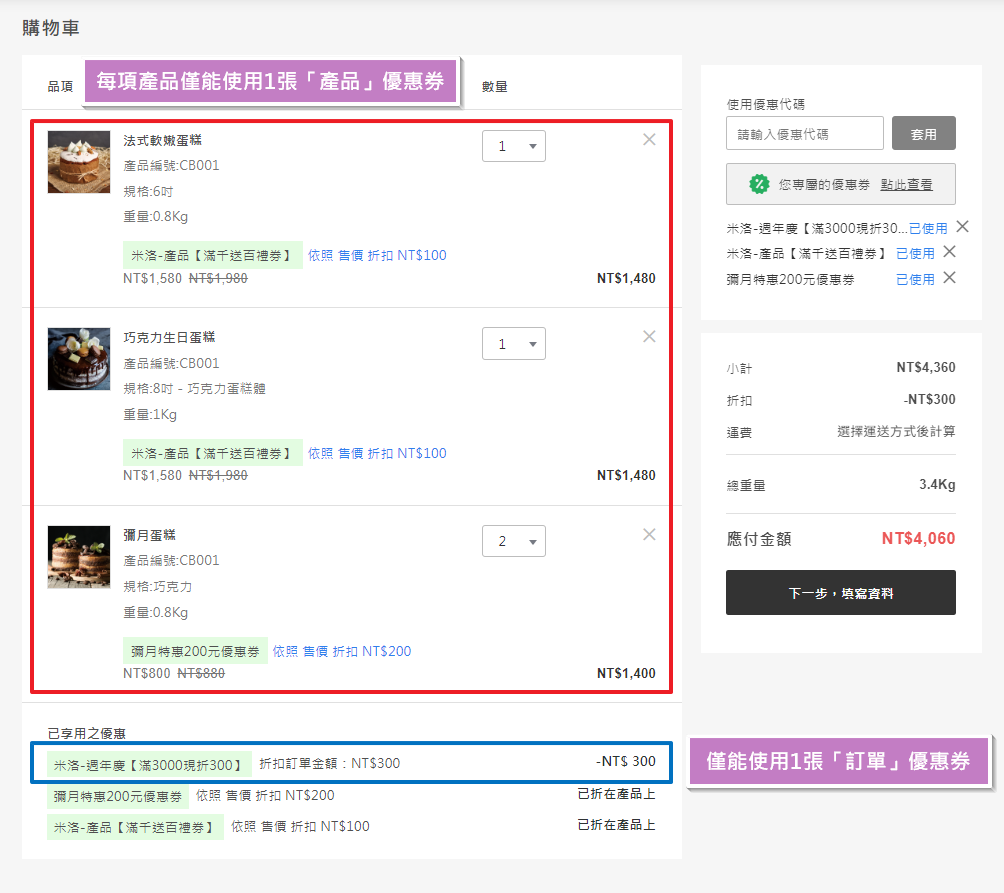Open quantity dropdown for 巧克力生日蛋糕

(x=514, y=343)
